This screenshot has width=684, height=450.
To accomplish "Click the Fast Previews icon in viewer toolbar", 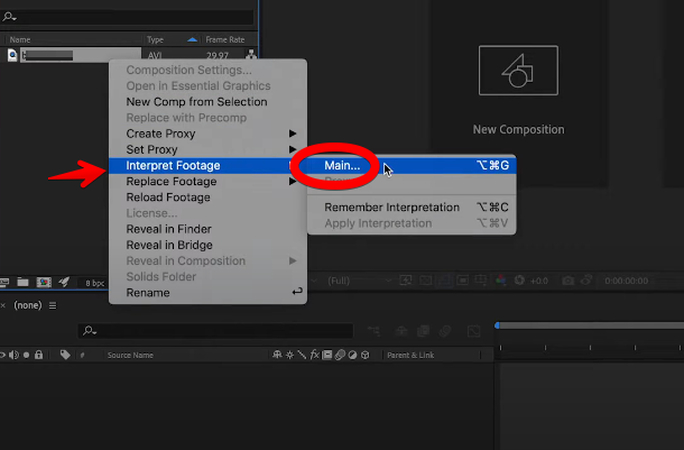I will tap(406, 280).
